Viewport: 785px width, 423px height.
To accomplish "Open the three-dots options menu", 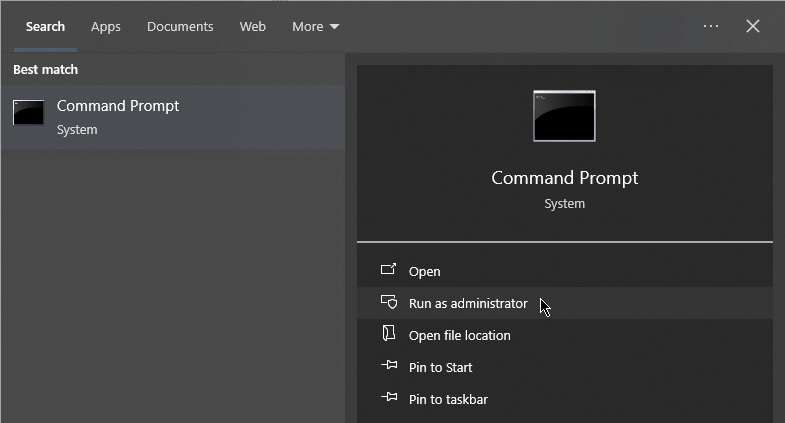I will (711, 26).
